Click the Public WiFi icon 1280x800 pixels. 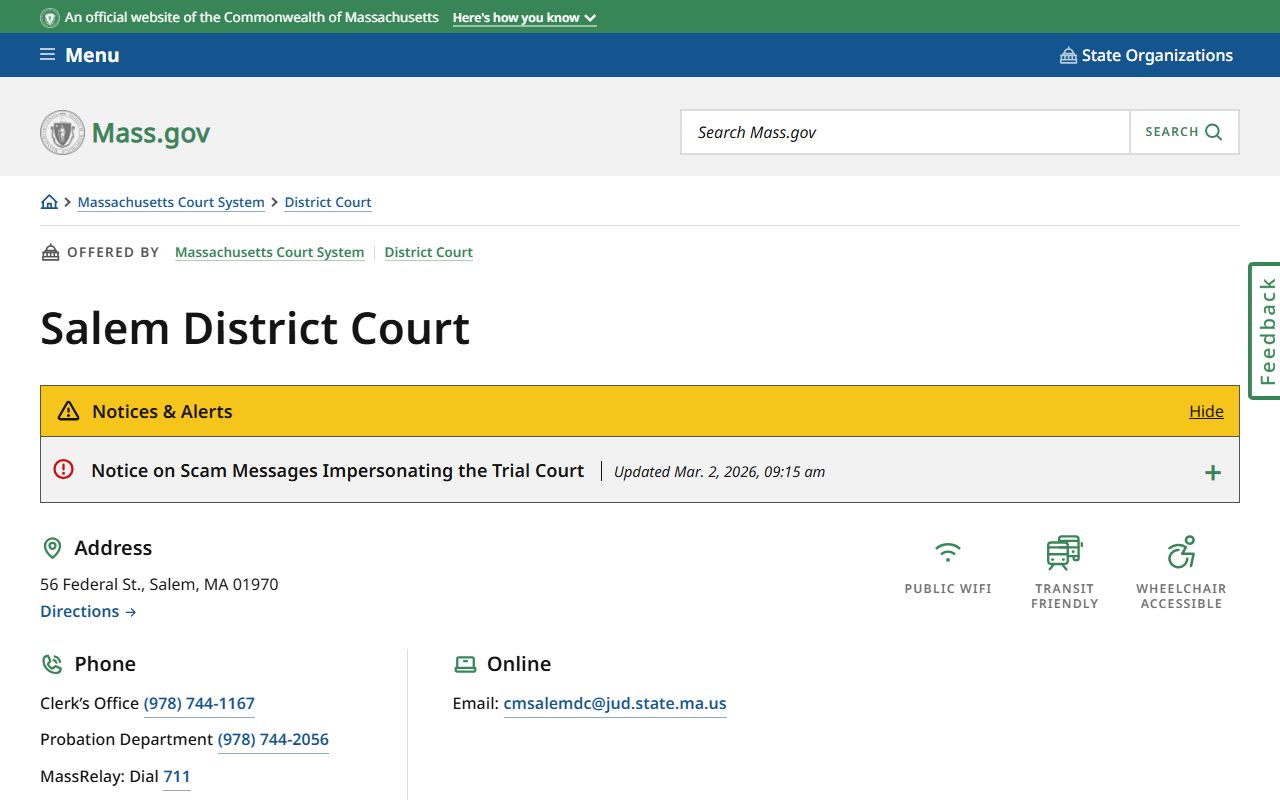tap(947, 552)
